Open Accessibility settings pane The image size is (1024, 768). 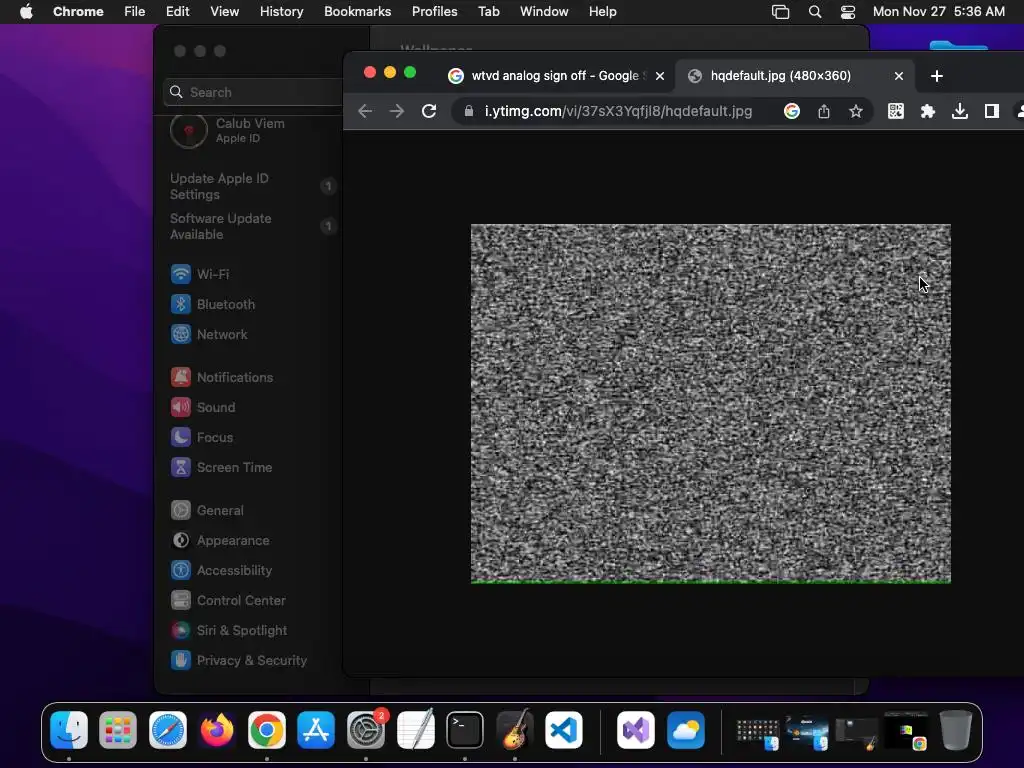221,571
